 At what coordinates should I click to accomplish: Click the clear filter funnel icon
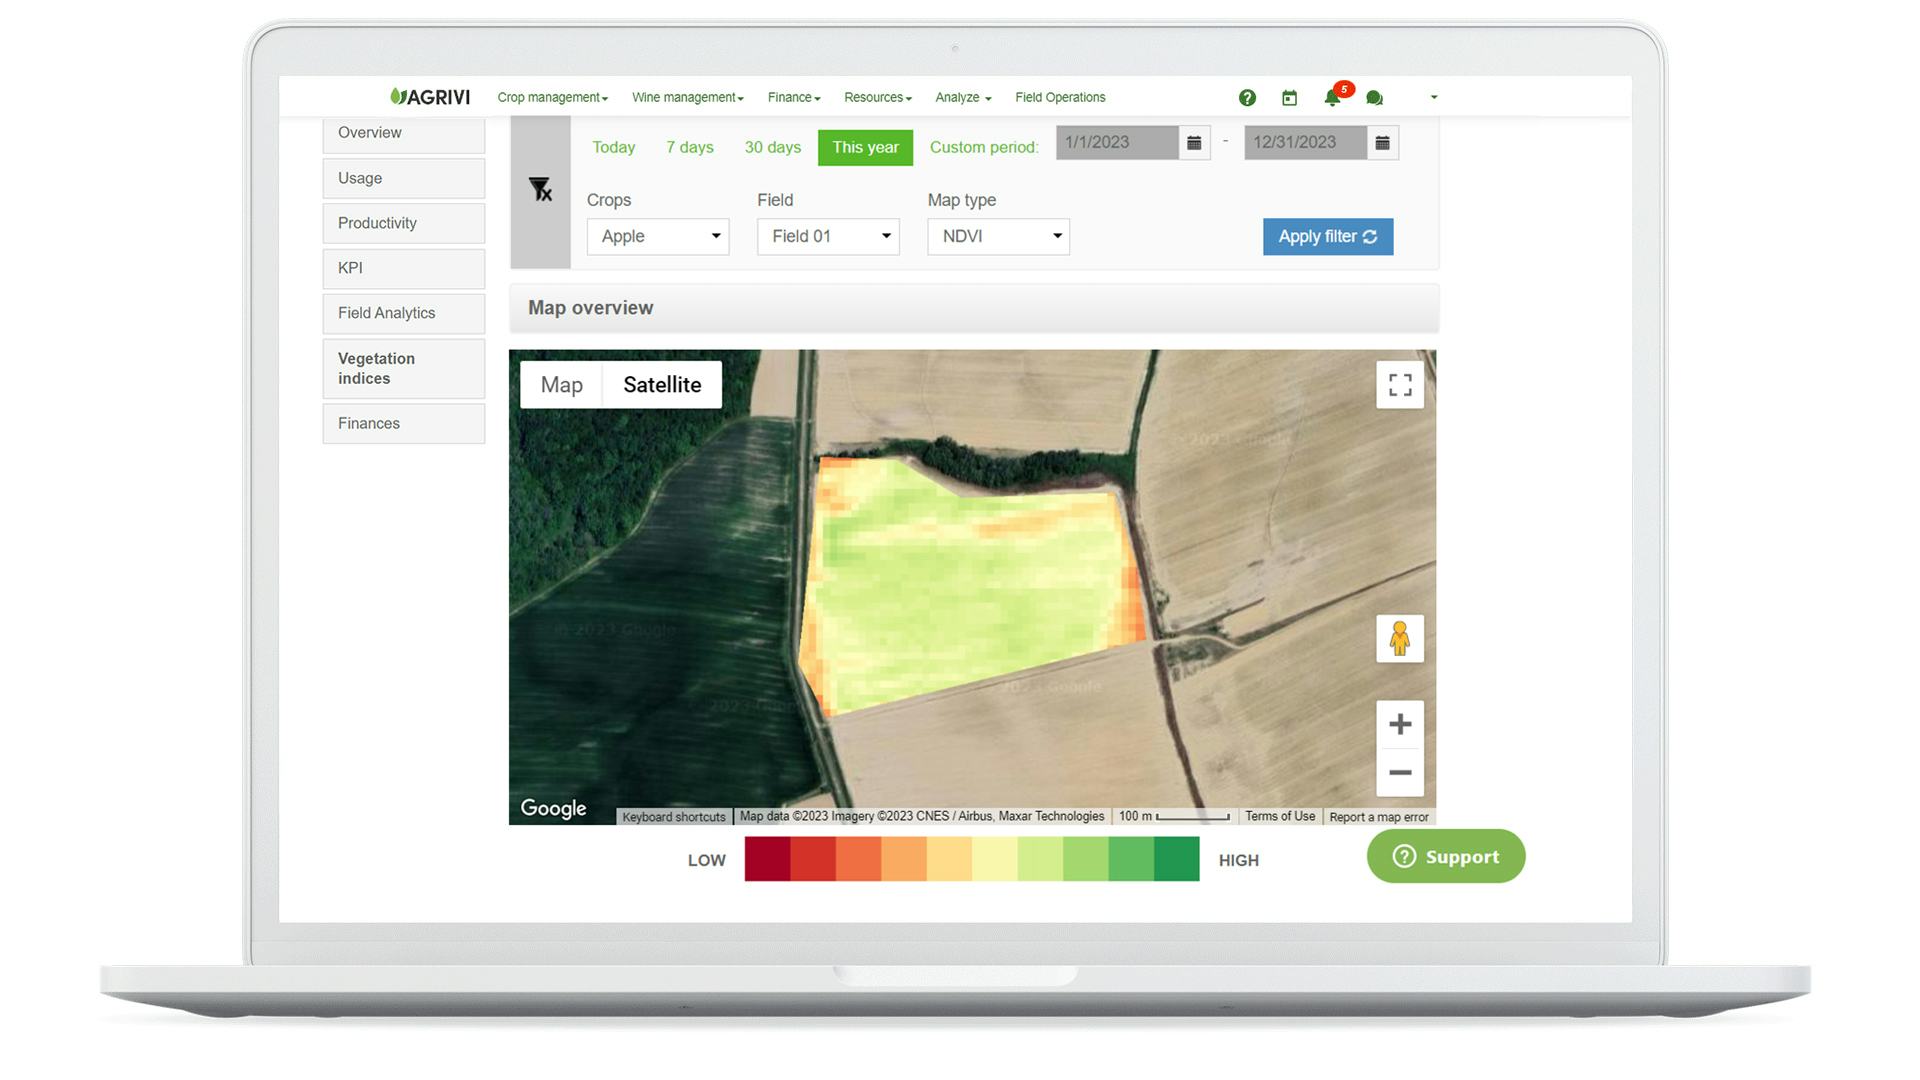[x=540, y=189]
